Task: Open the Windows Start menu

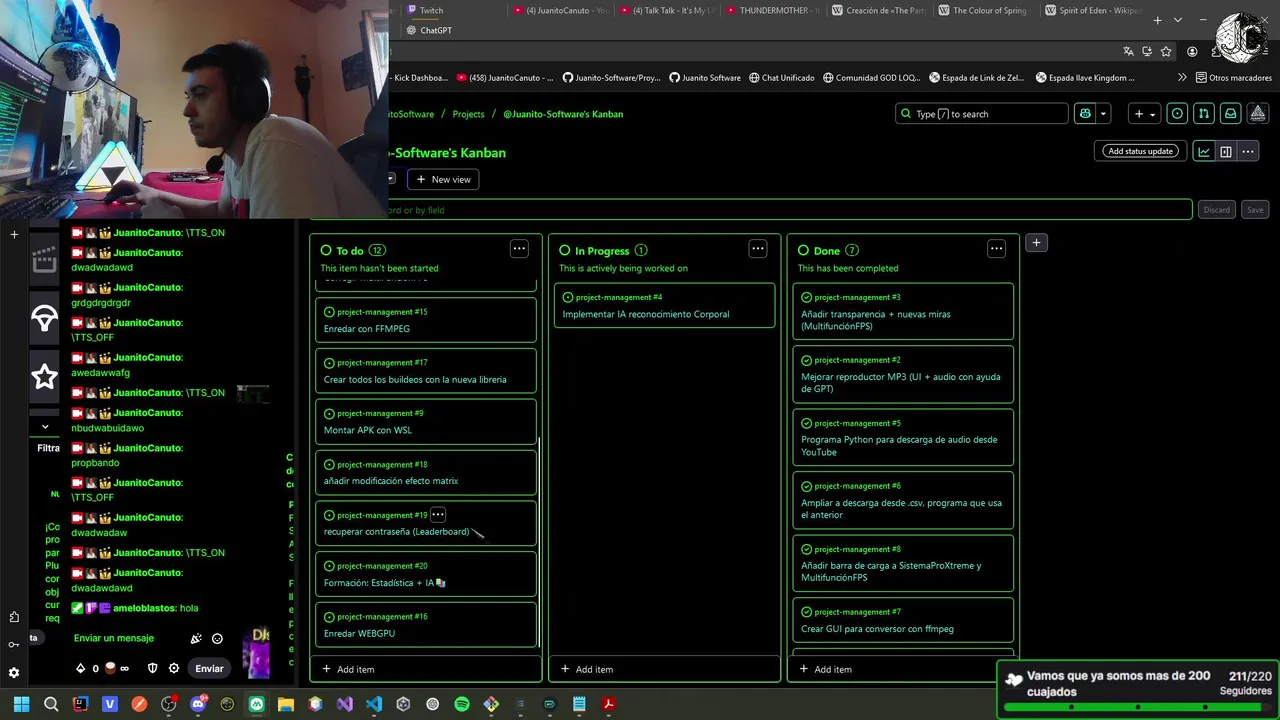Action: tap(22, 704)
